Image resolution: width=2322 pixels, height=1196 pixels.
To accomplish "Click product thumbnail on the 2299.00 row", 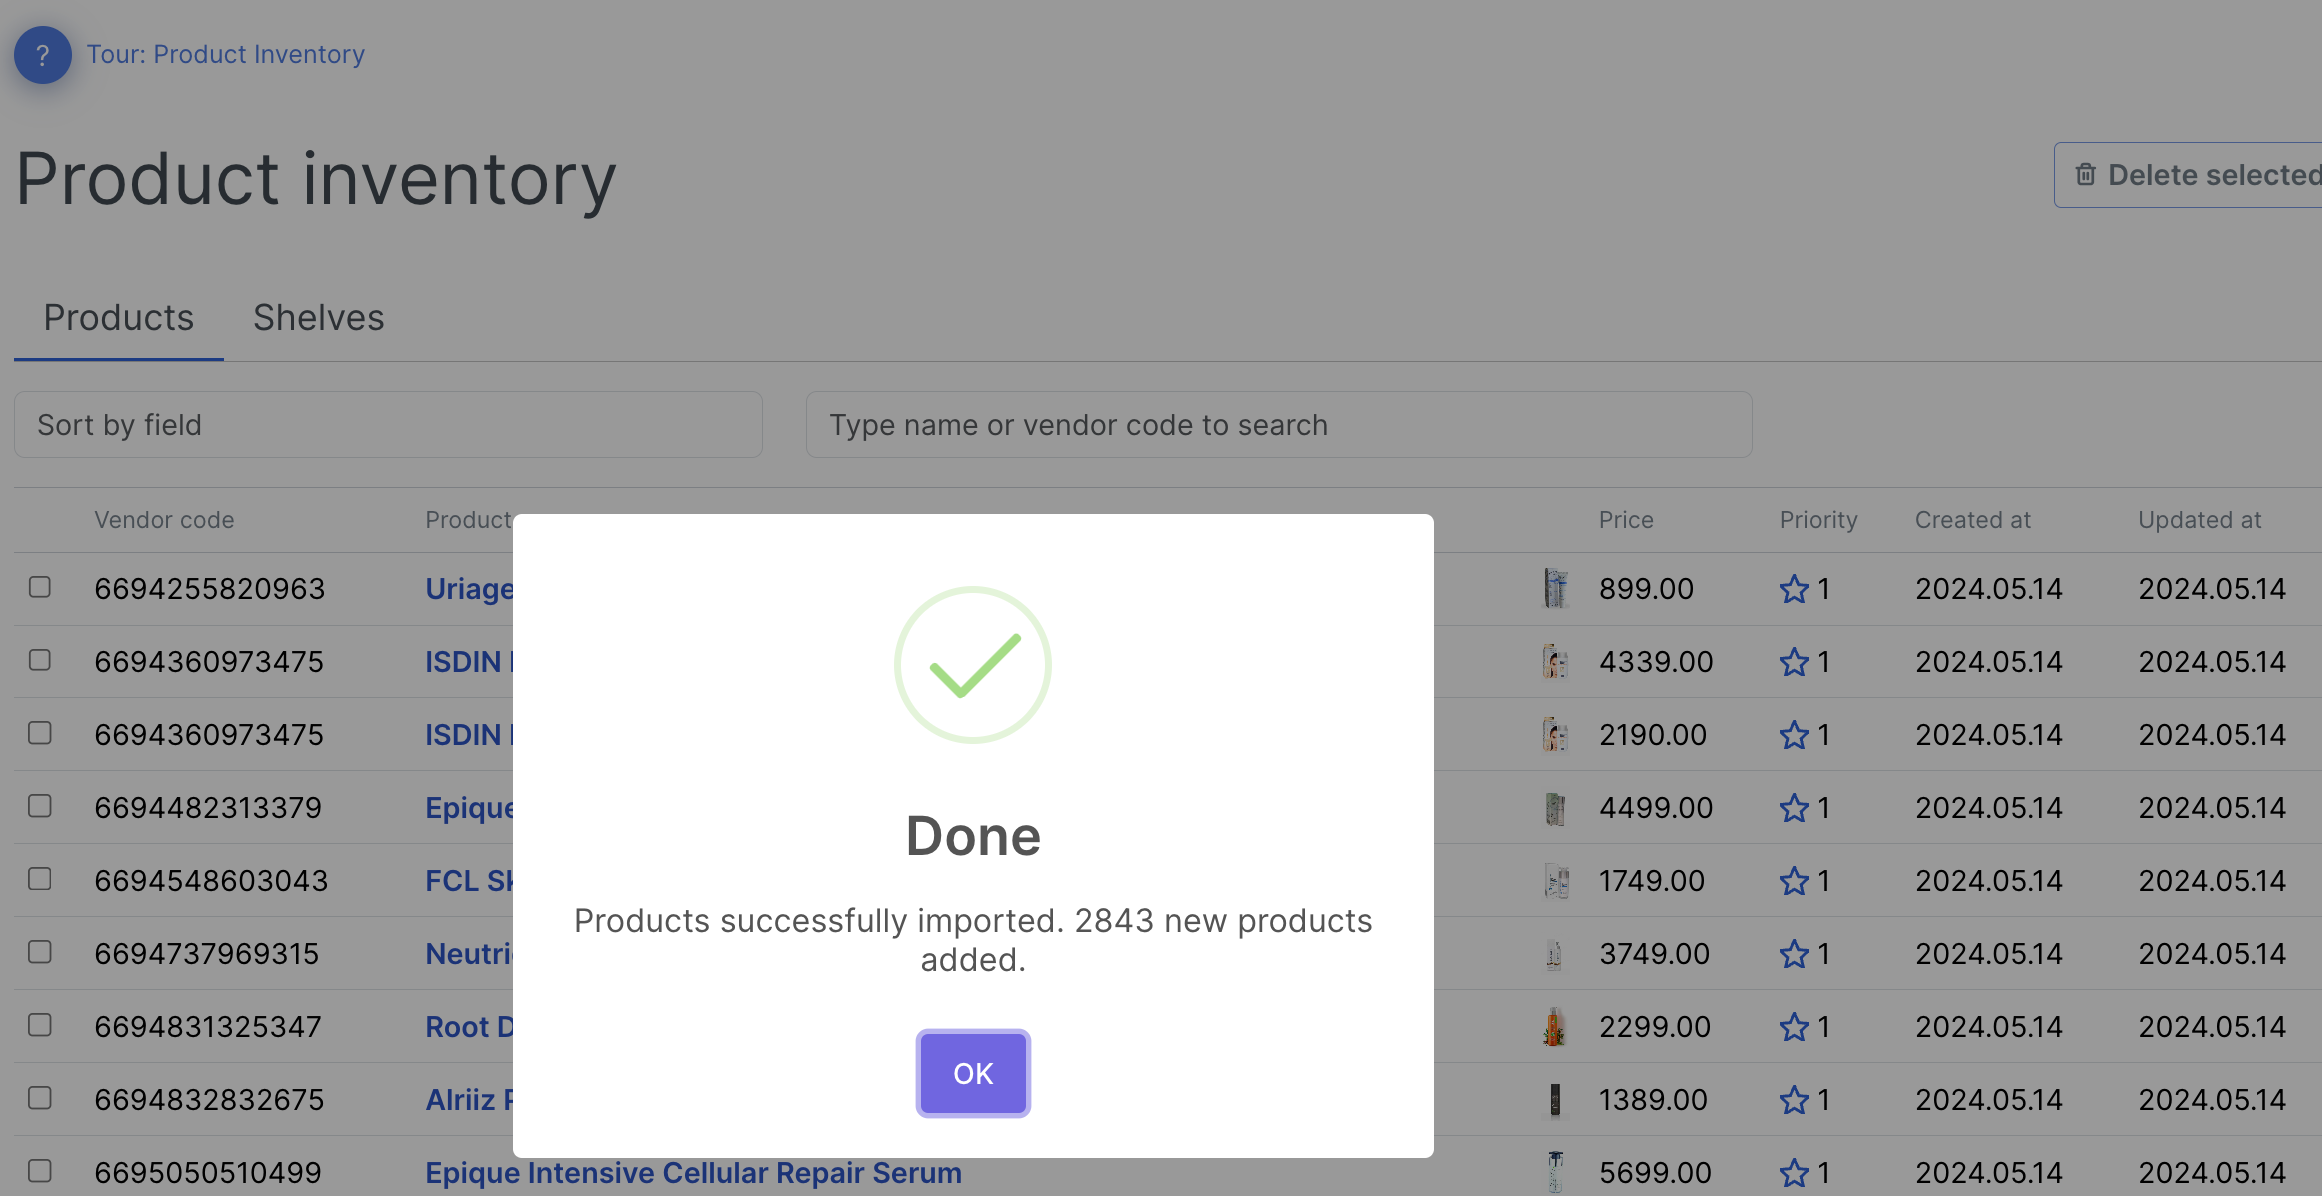I will point(1554,1027).
